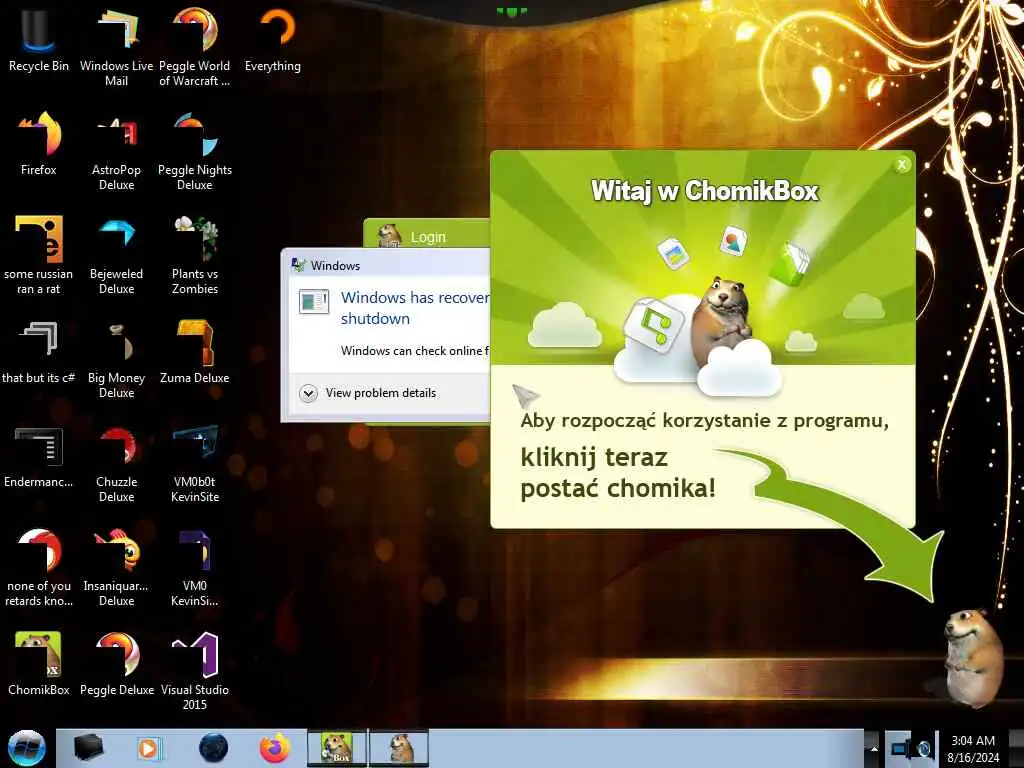This screenshot has width=1024, height=768.
Task: Open the black folder taskbar icon
Action: coord(88,748)
